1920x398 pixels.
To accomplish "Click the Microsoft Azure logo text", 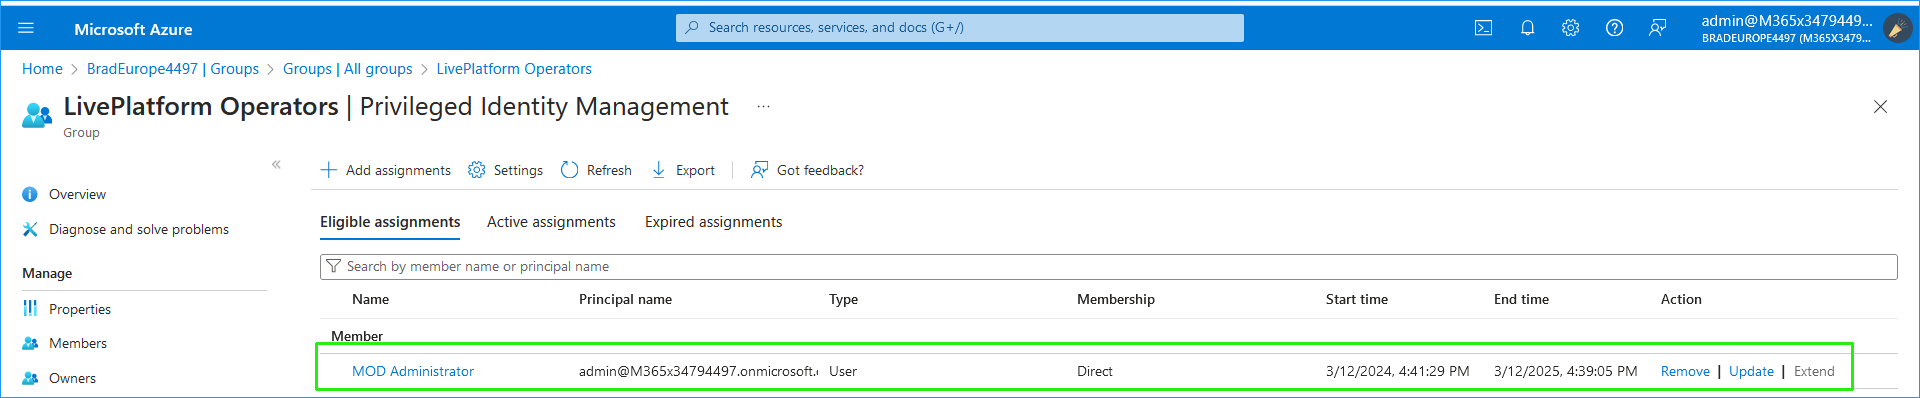I will pyautogui.click(x=133, y=29).
